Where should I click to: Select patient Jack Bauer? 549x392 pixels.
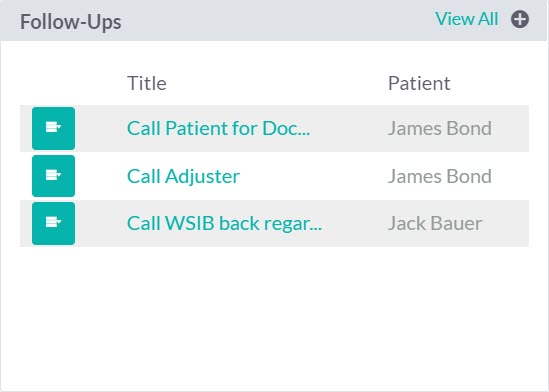tap(435, 223)
